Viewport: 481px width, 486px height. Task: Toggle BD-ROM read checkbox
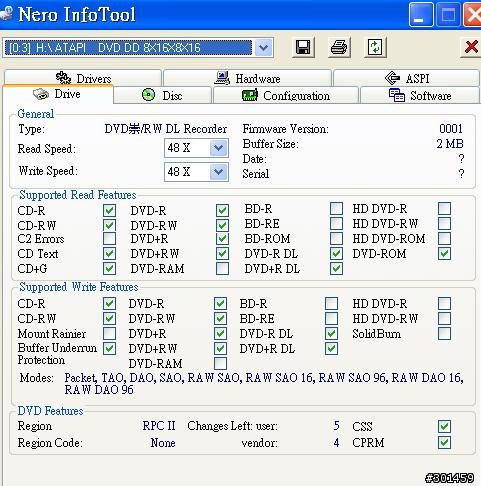pos(336,238)
